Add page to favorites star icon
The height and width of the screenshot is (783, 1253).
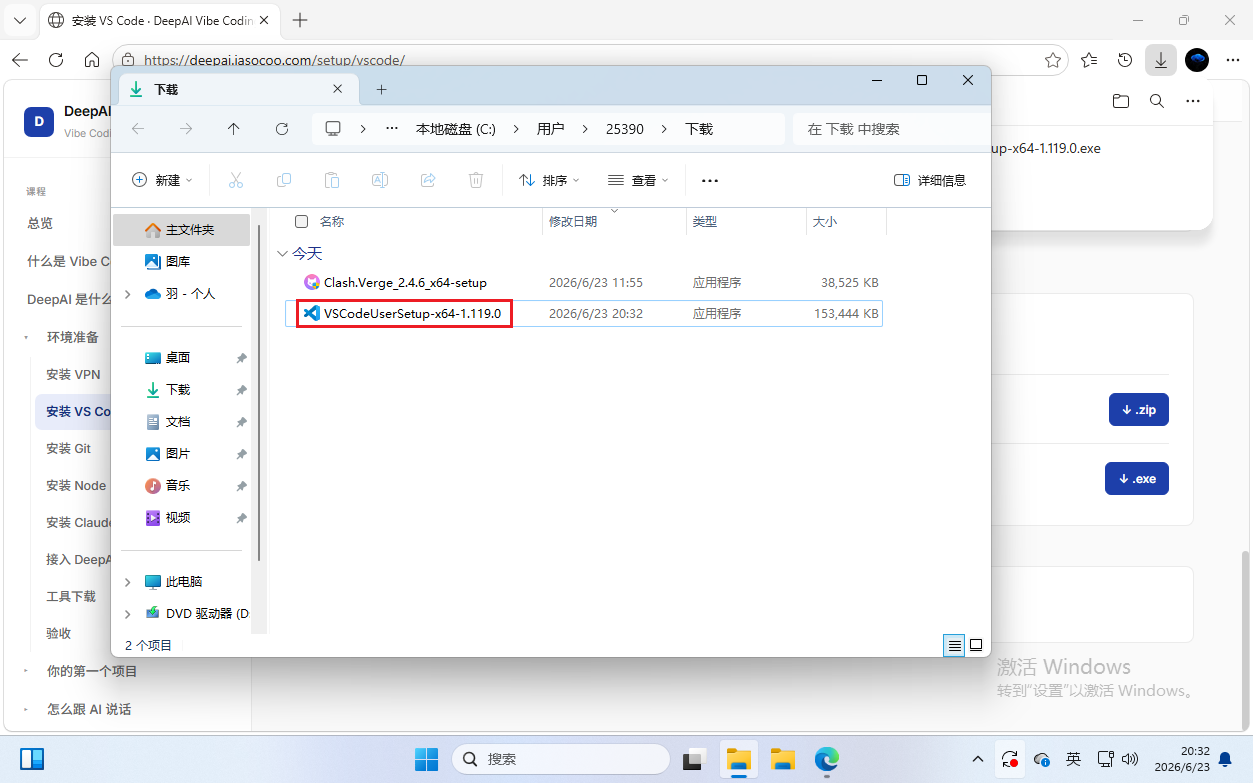pos(1053,60)
